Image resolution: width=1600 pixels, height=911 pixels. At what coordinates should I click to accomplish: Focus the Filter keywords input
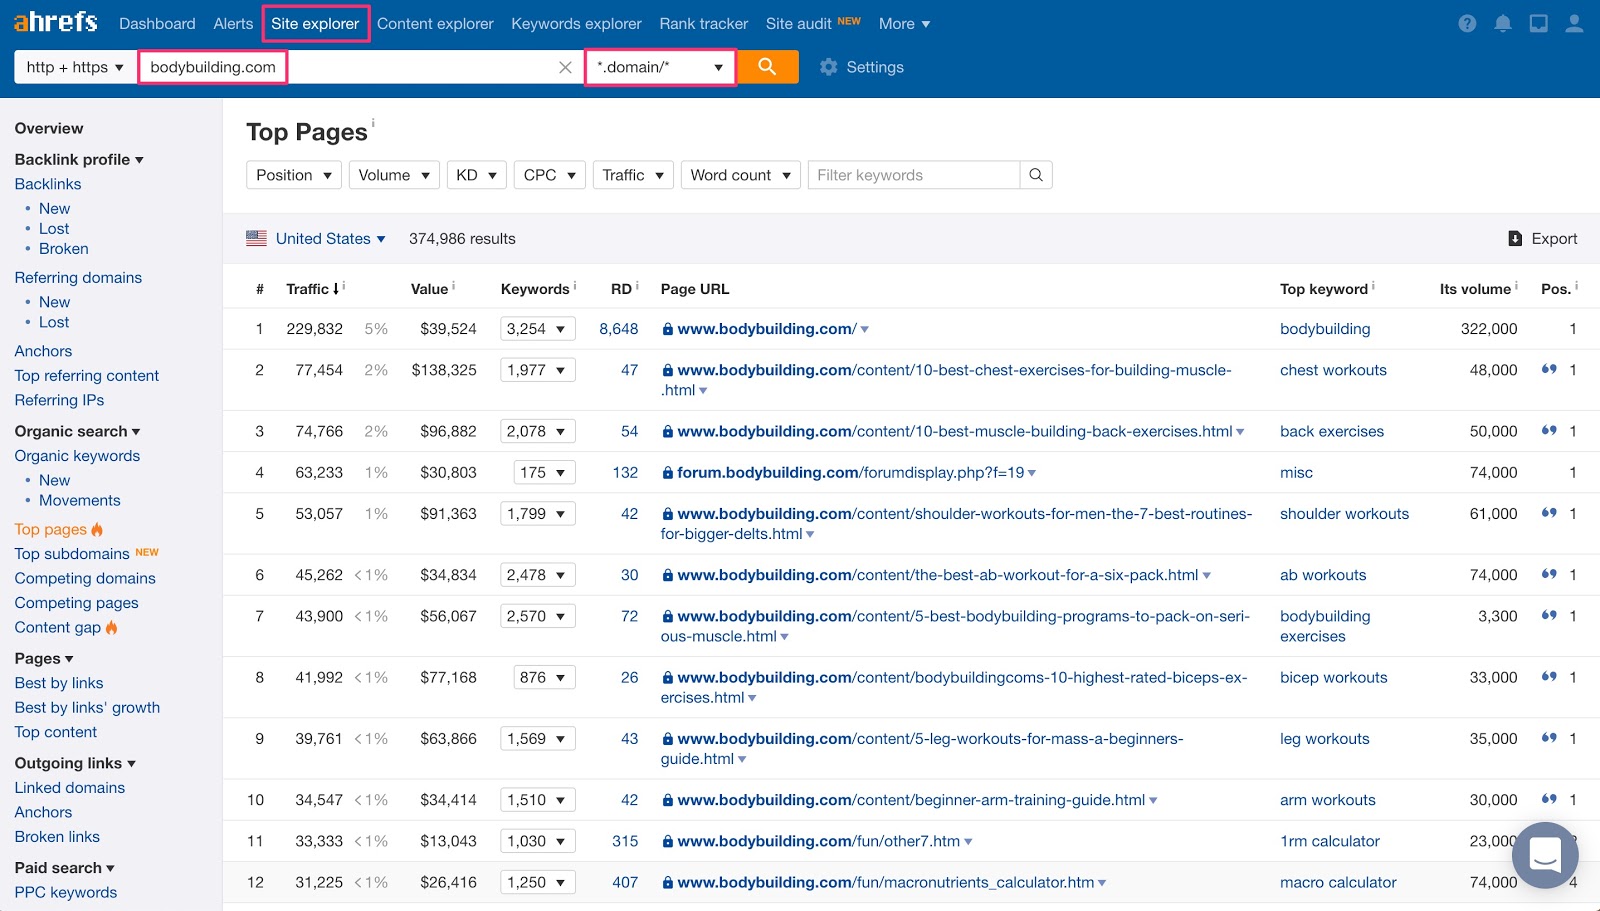914,175
